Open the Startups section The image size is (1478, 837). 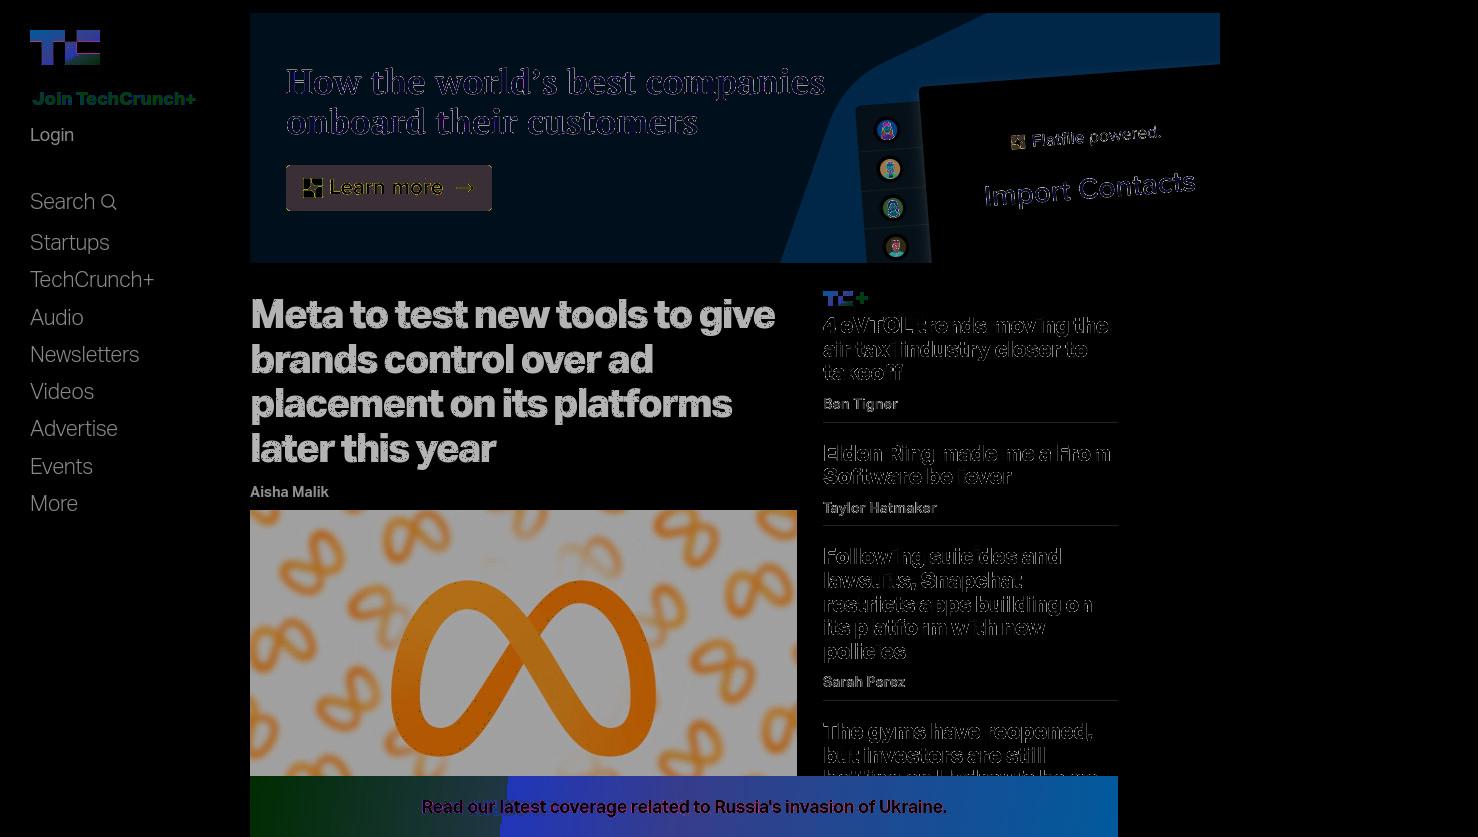70,243
